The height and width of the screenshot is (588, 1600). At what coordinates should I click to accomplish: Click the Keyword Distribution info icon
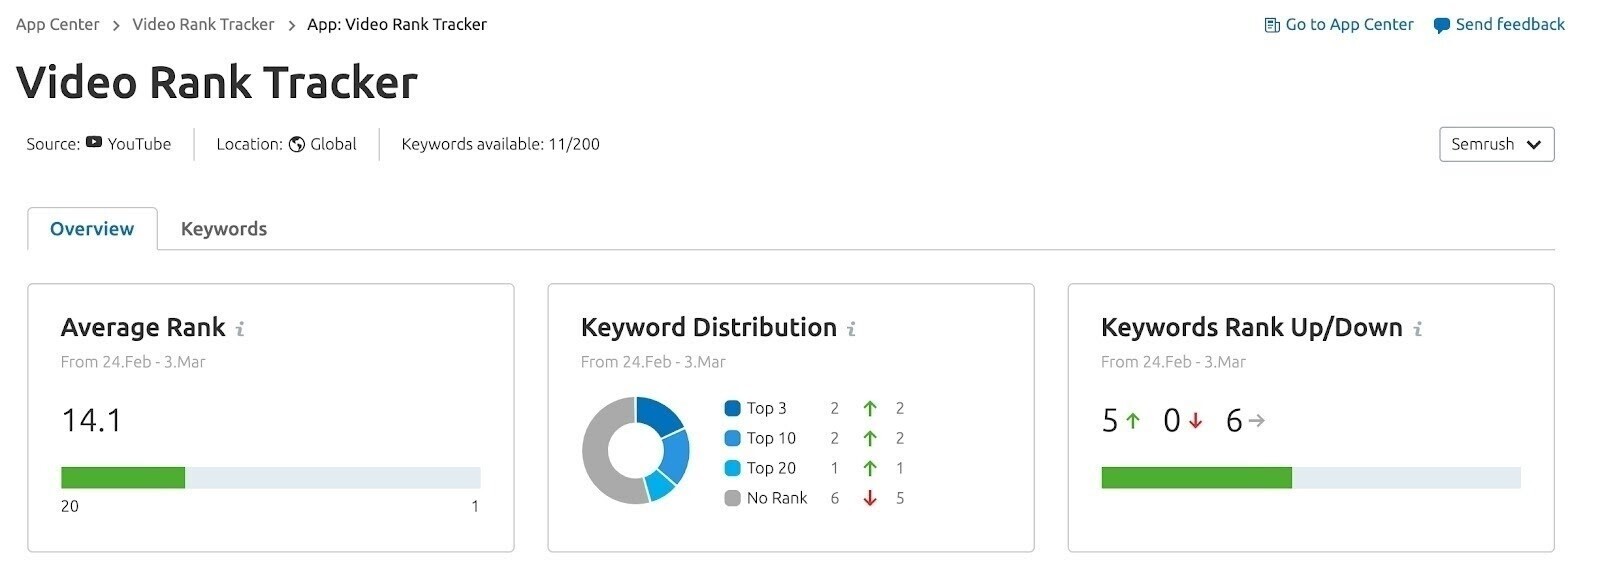click(x=851, y=328)
